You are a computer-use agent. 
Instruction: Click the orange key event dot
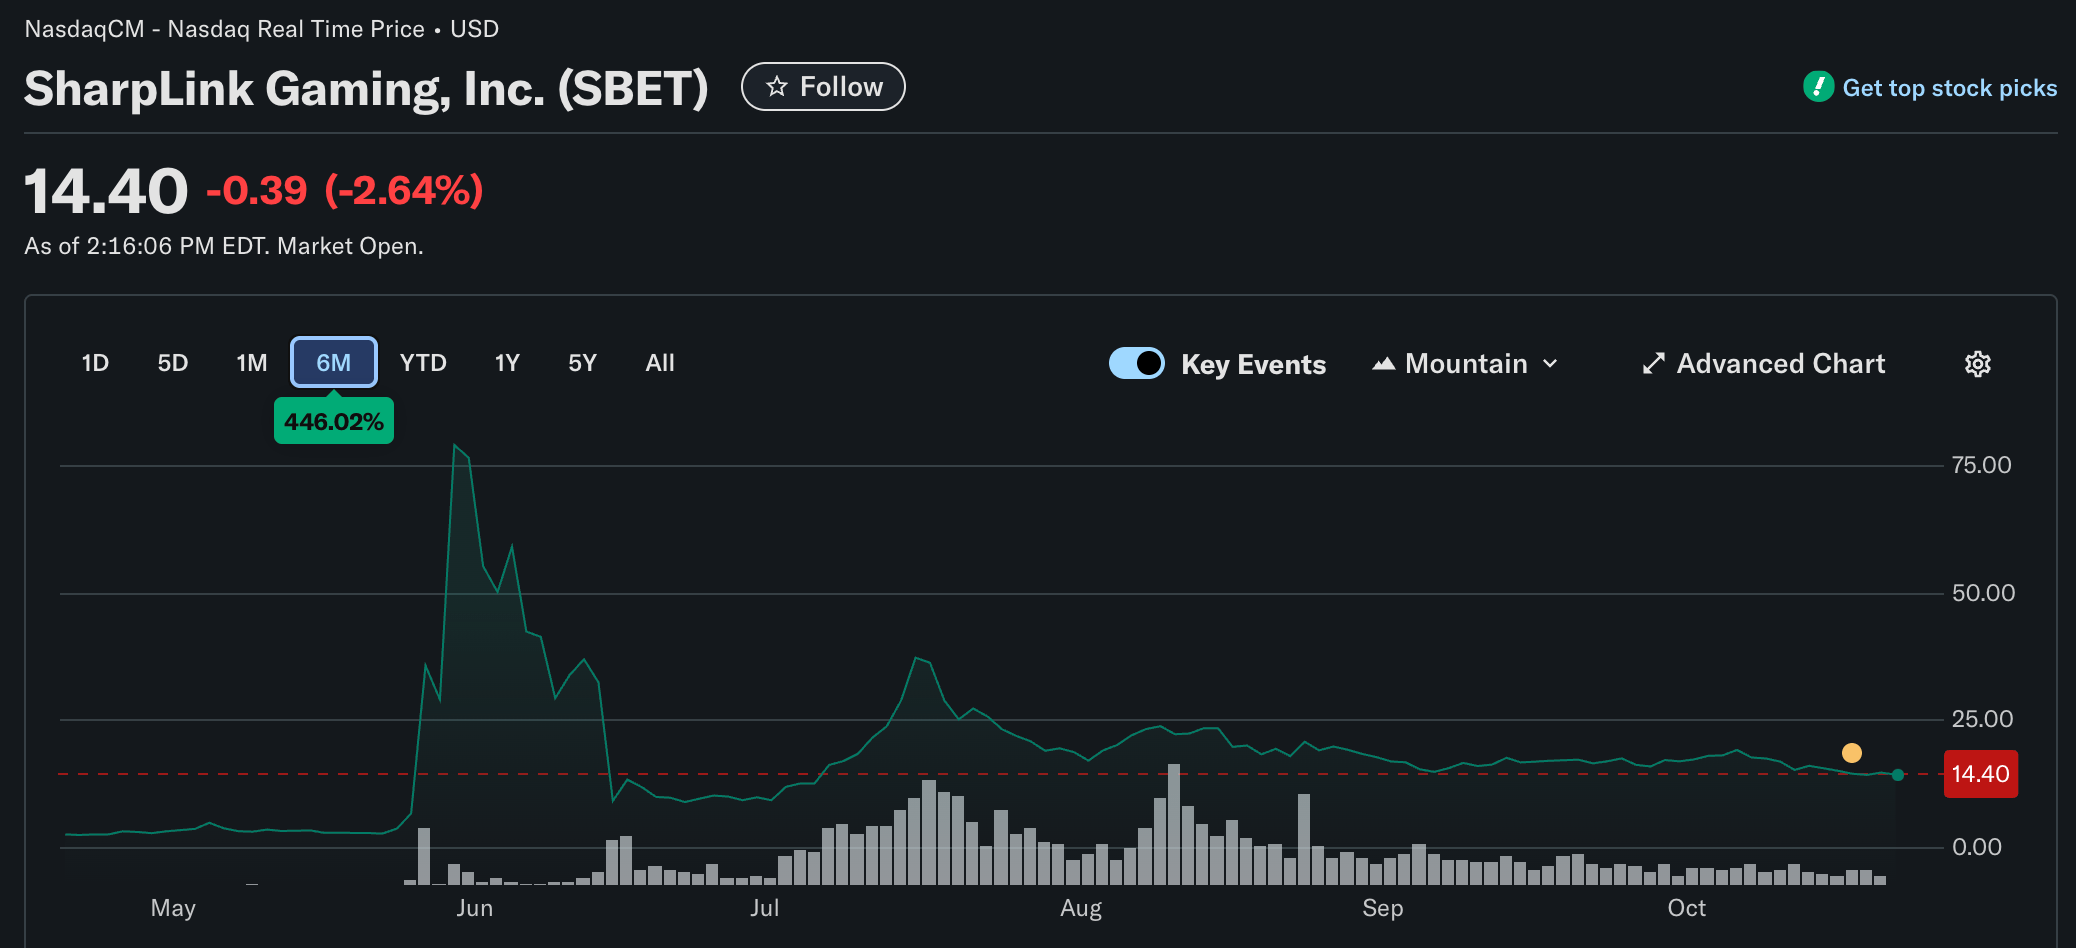click(1851, 753)
